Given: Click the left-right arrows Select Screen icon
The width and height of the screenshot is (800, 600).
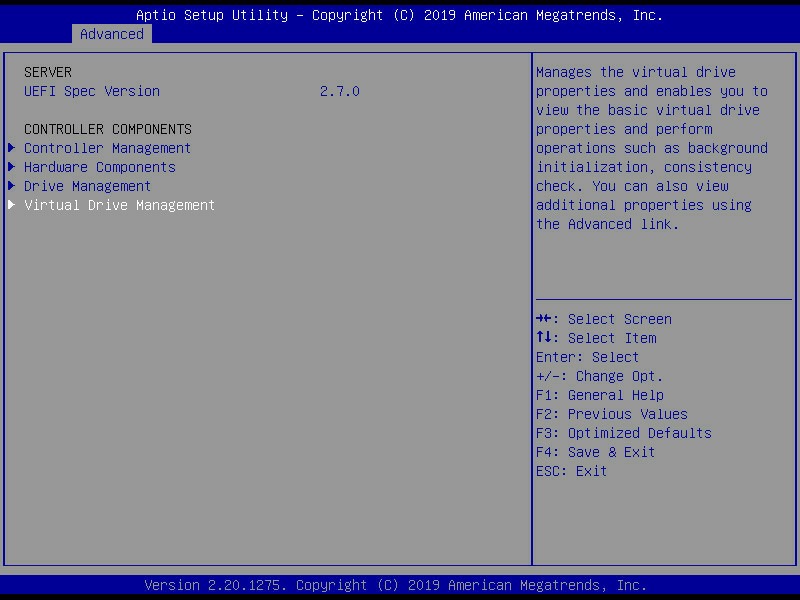Looking at the screenshot, I should coord(543,318).
